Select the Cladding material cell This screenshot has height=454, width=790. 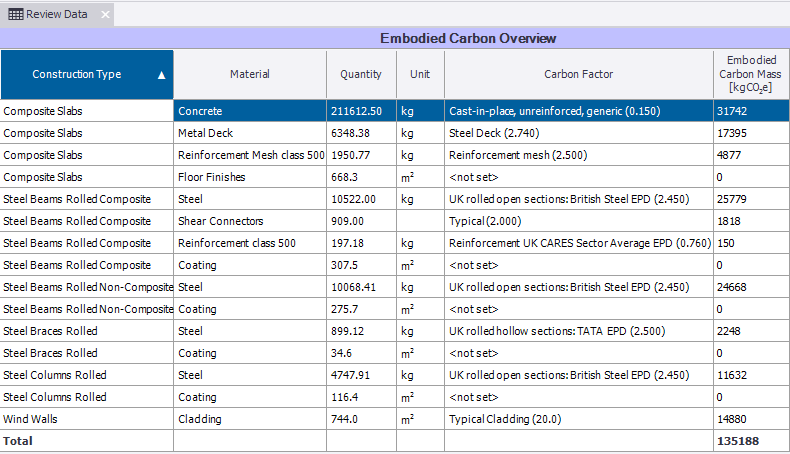250,419
